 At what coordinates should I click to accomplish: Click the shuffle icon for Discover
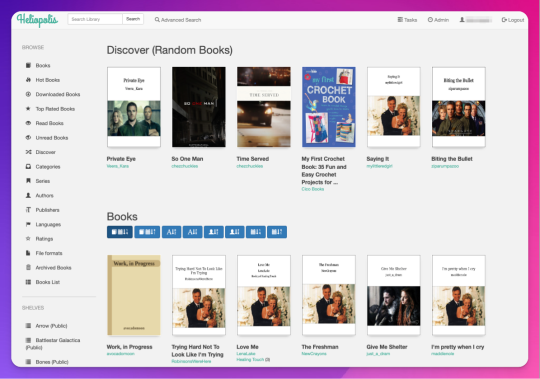(28, 152)
